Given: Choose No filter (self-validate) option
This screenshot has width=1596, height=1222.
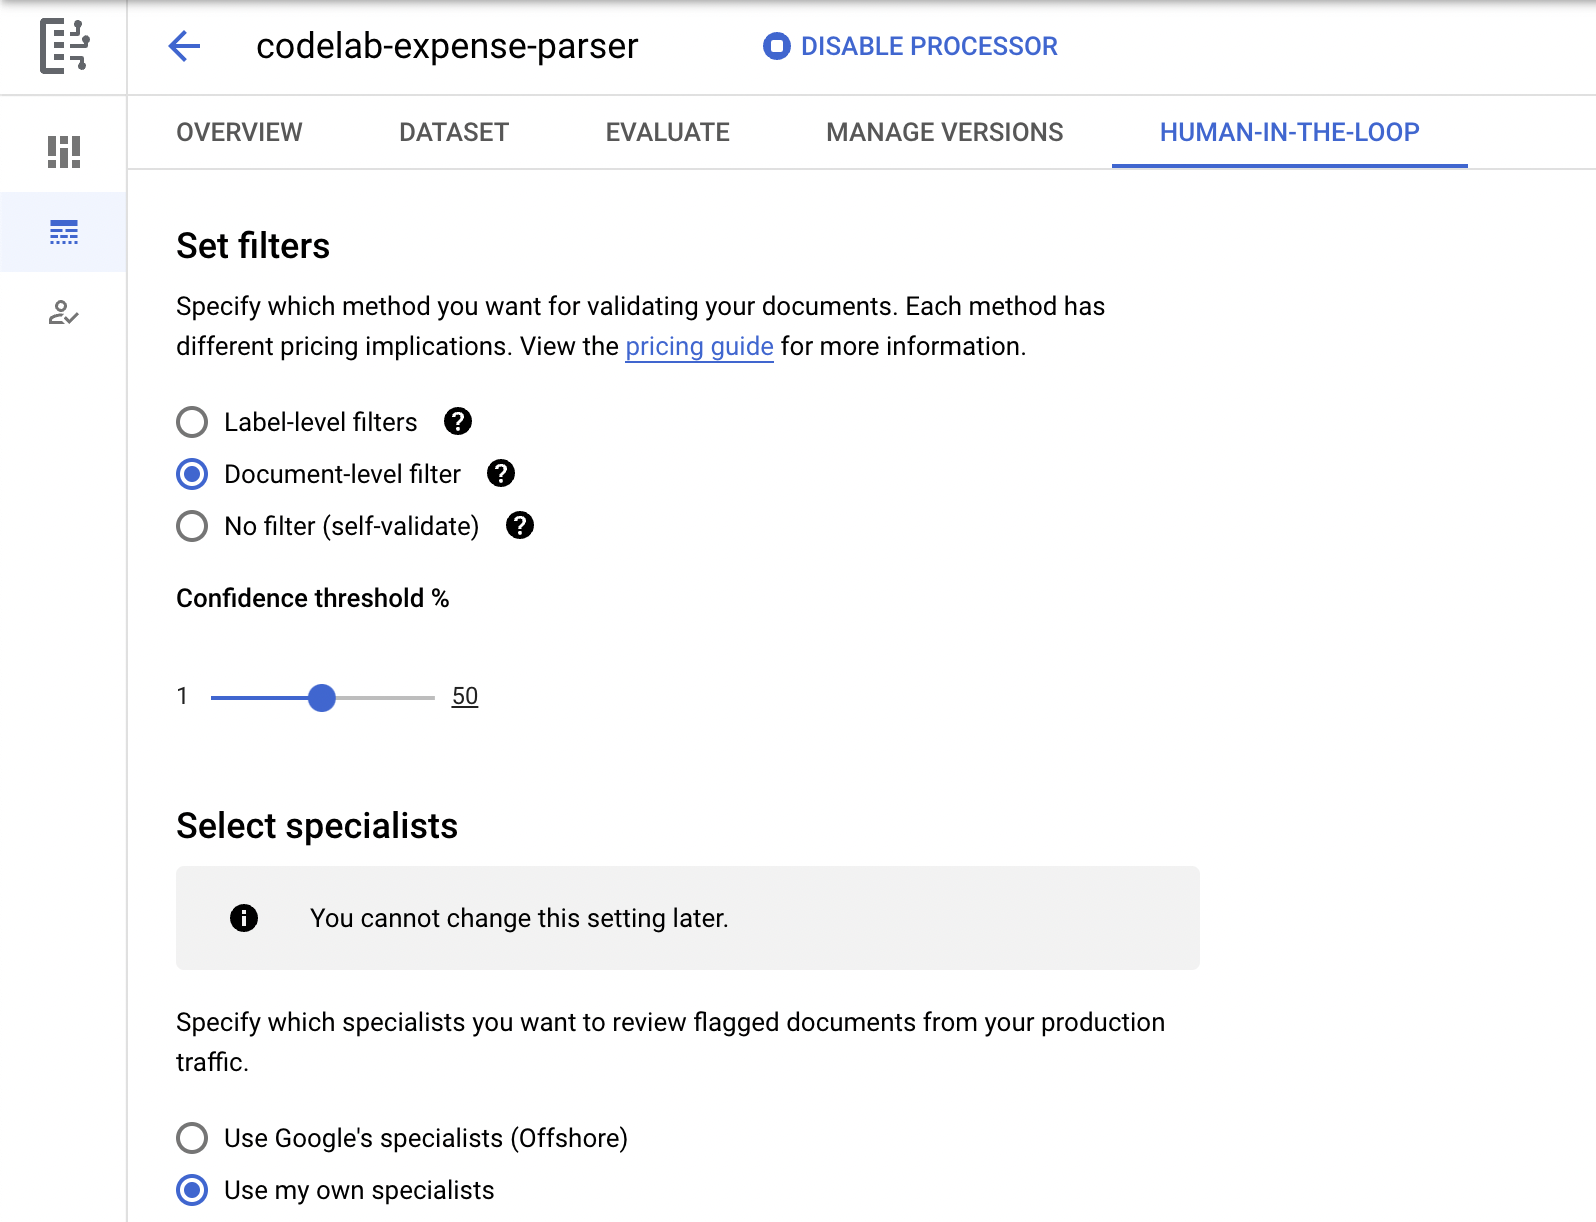Looking at the screenshot, I should [192, 526].
